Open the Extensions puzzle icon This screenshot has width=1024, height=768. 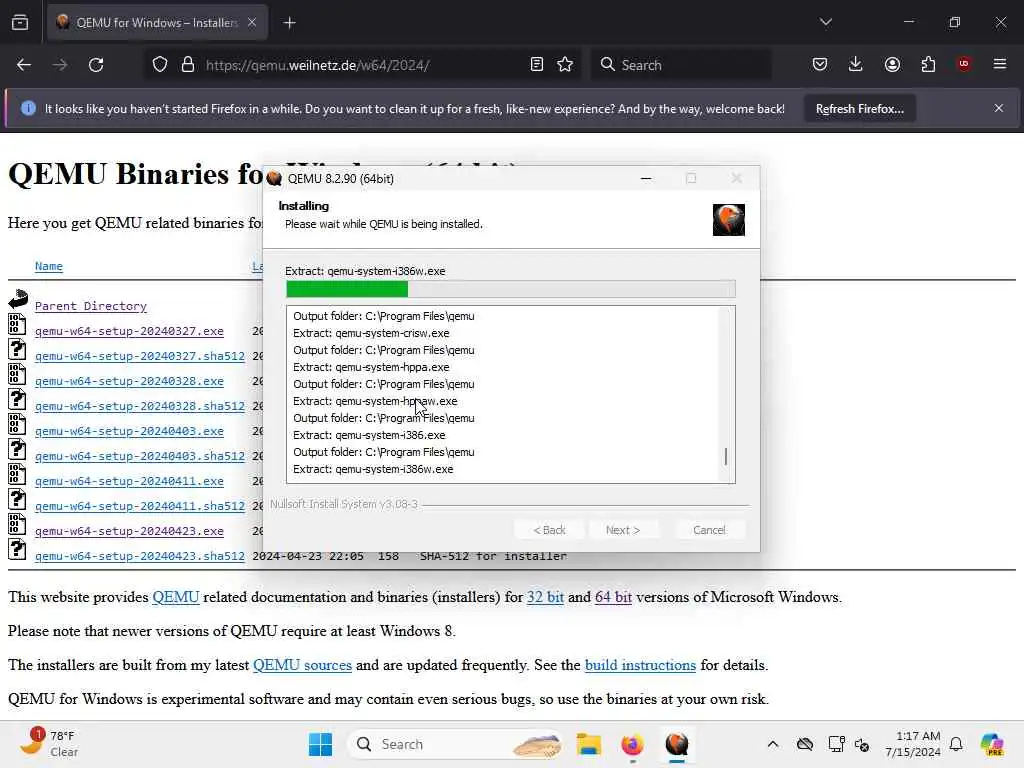click(x=928, y=65)
